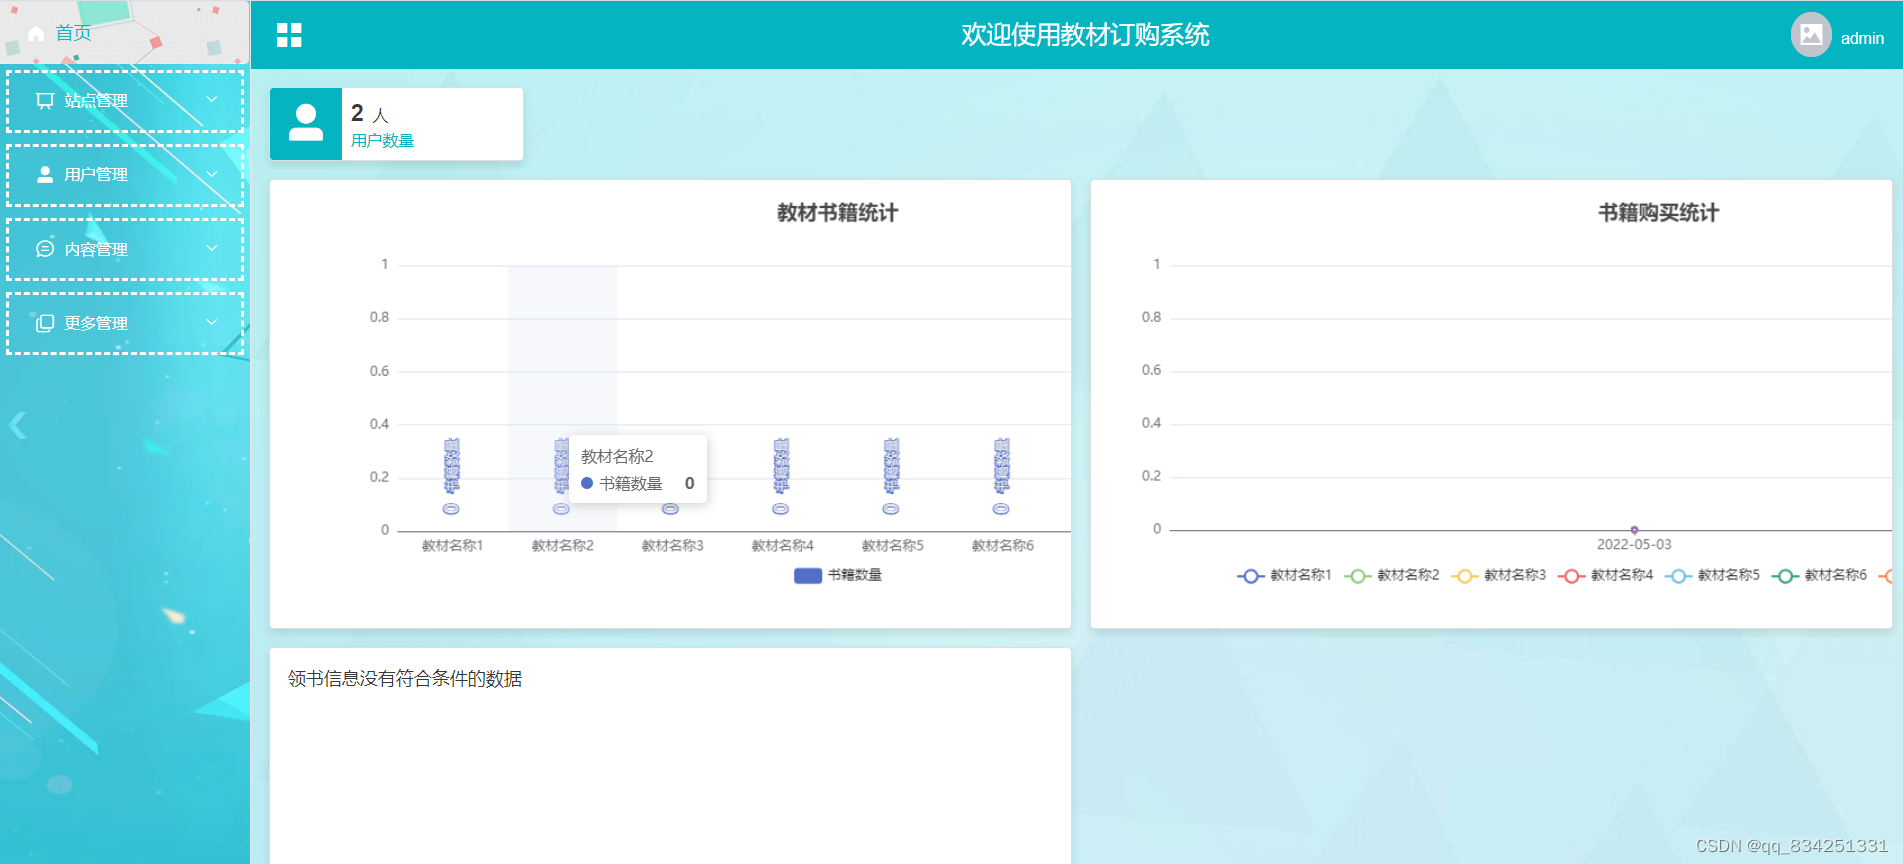This screenshot has width=1903, height=864.
Task: Toggle the 教材名称5 line legend
Action: [x=1712, y=576]
